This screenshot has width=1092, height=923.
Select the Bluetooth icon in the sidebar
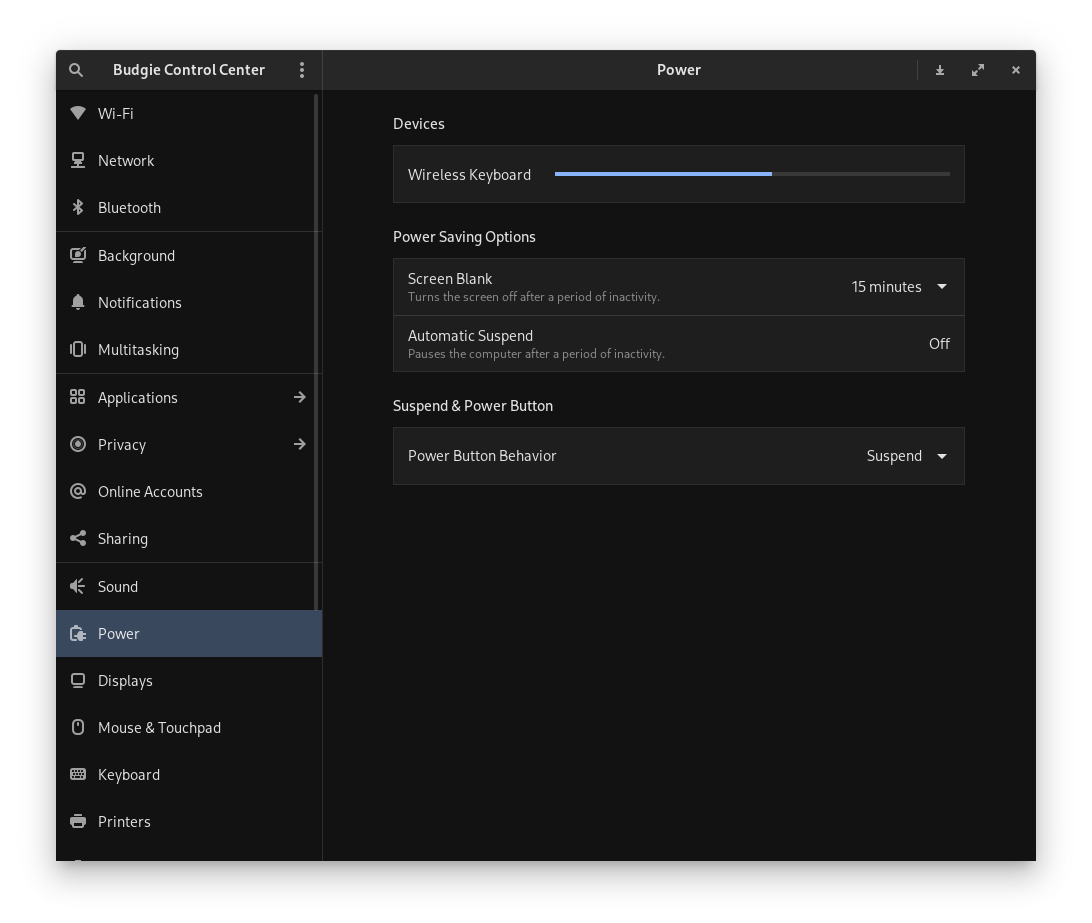(x=78, y=207)
